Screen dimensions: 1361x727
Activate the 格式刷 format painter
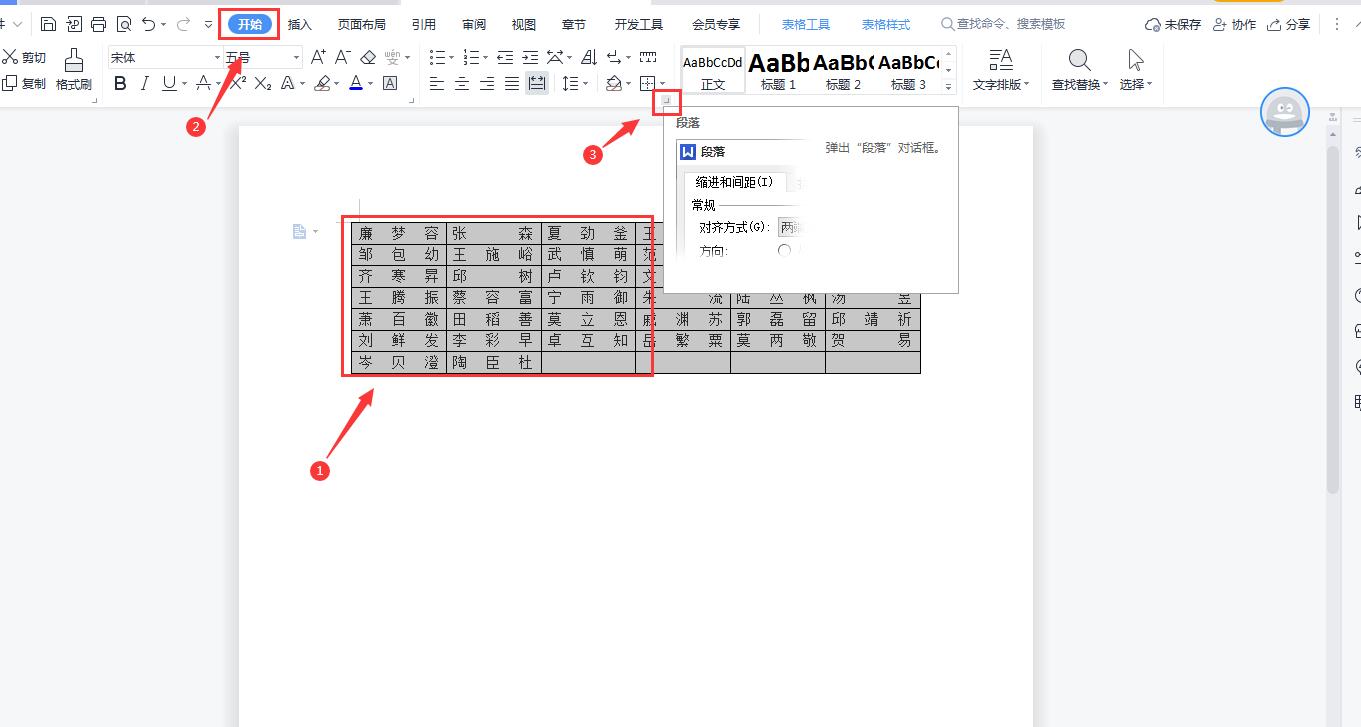(73, 69)
